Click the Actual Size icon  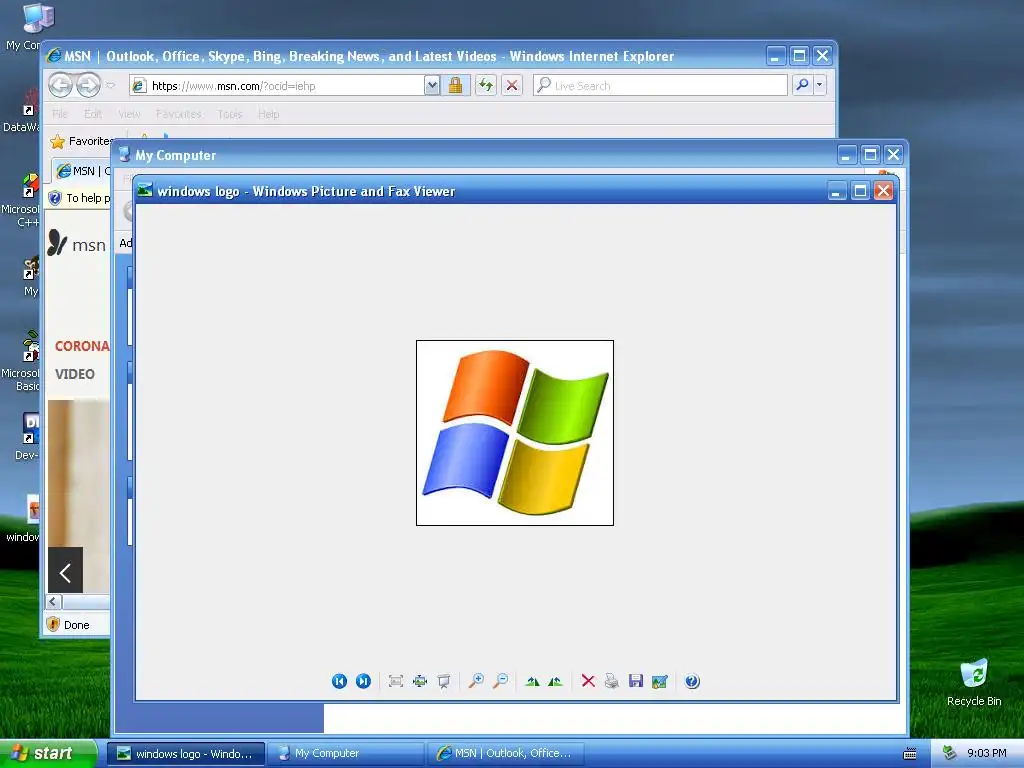(x=420, y=681)
